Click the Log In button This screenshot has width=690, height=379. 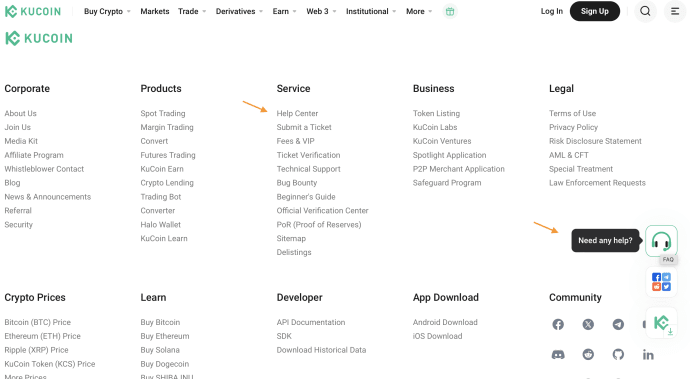(x=551, y=11)
